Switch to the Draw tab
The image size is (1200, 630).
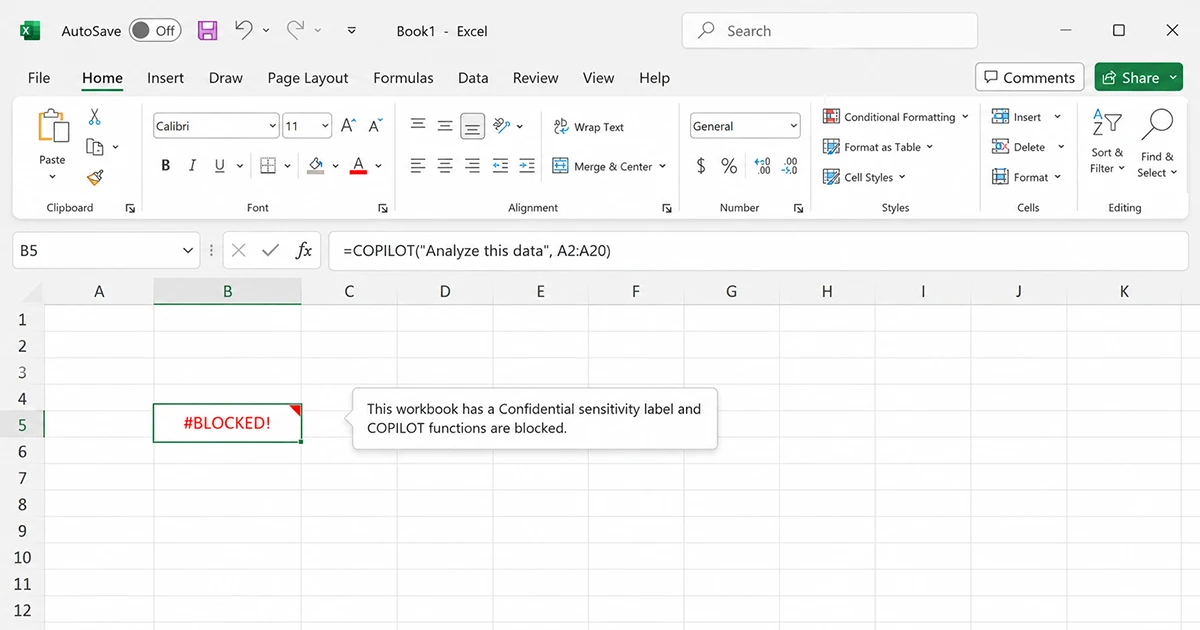[226, 78]
